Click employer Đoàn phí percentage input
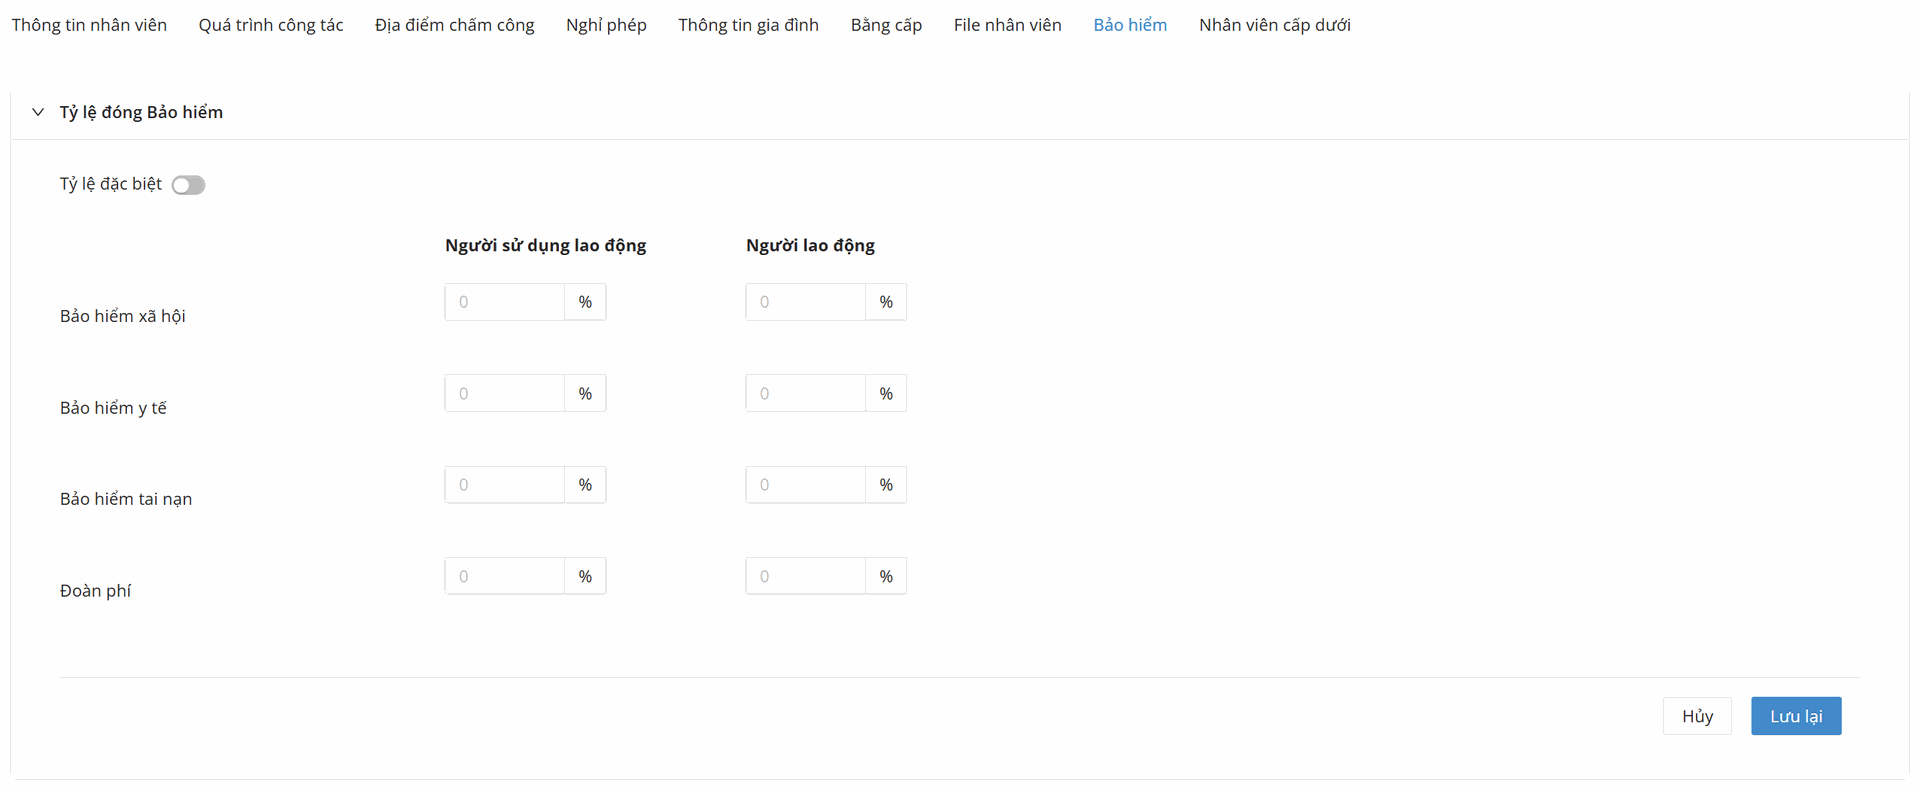 (x=505, y=577)
